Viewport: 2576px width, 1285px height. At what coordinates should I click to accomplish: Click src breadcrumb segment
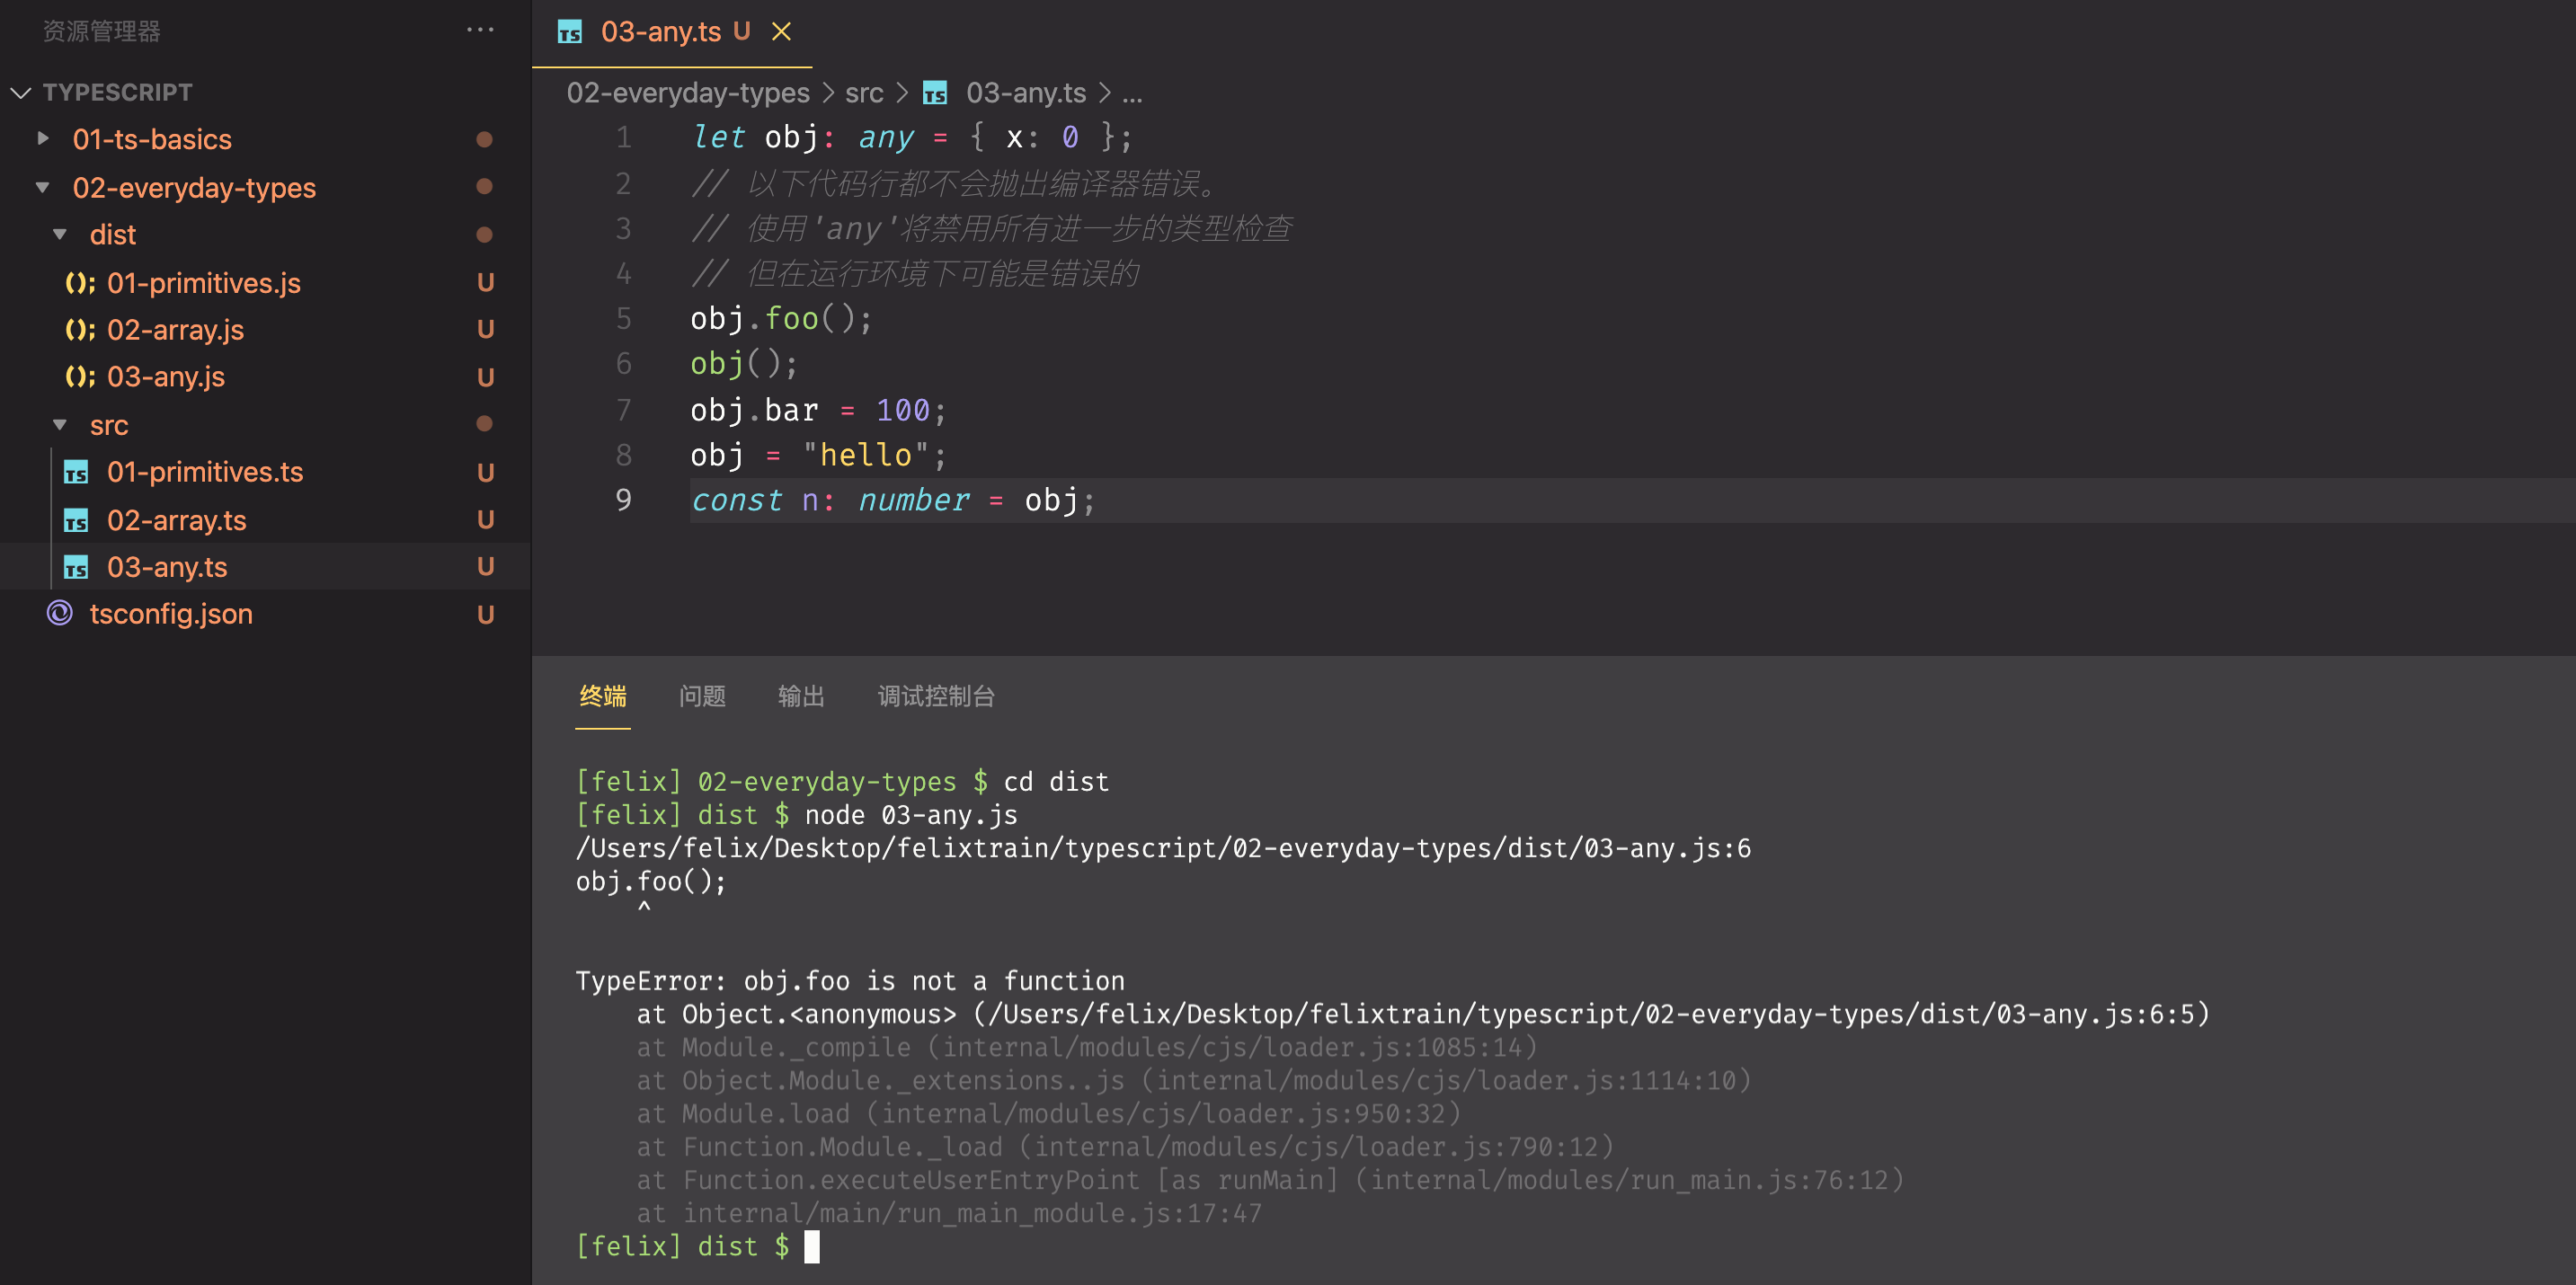[864, 93]
